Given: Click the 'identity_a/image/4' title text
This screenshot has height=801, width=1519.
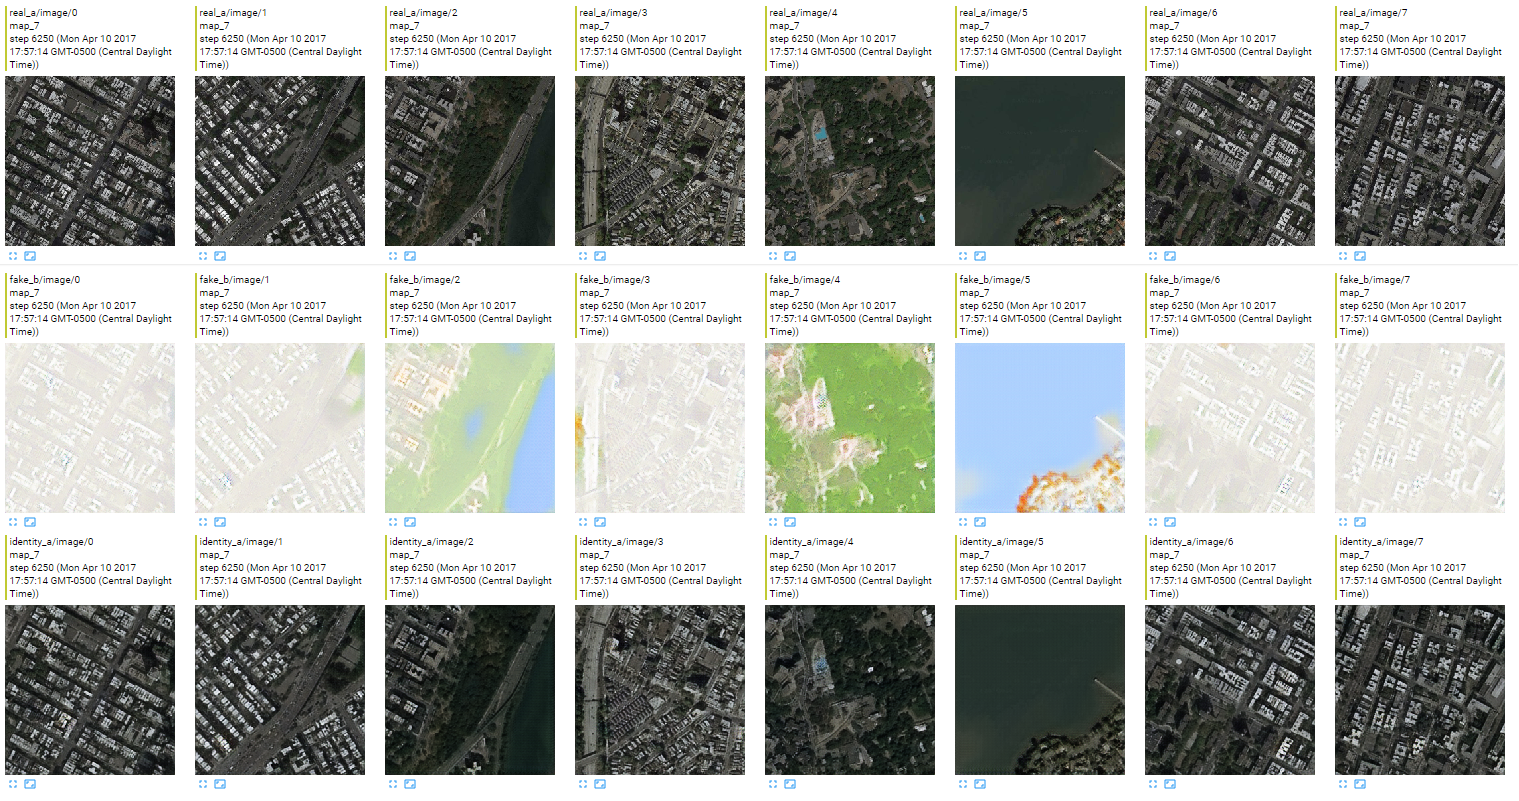Looking at the screenshot, I should pyautogui.click(x=811, y=542).
